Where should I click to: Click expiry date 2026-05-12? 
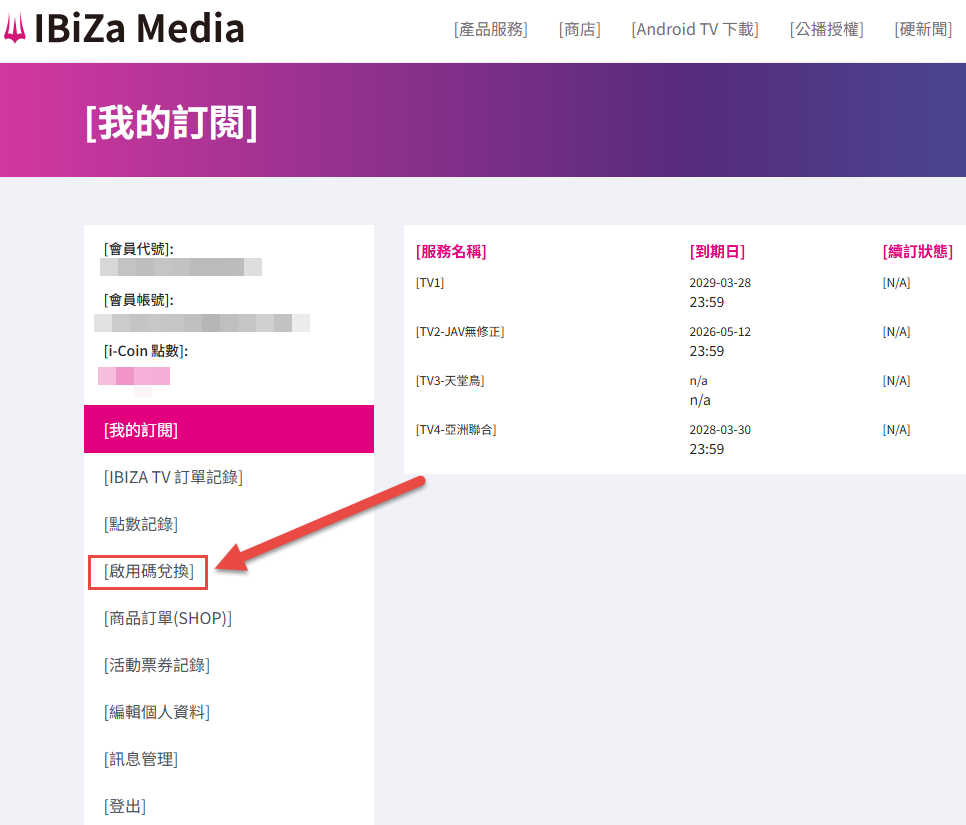pos(720,331)
